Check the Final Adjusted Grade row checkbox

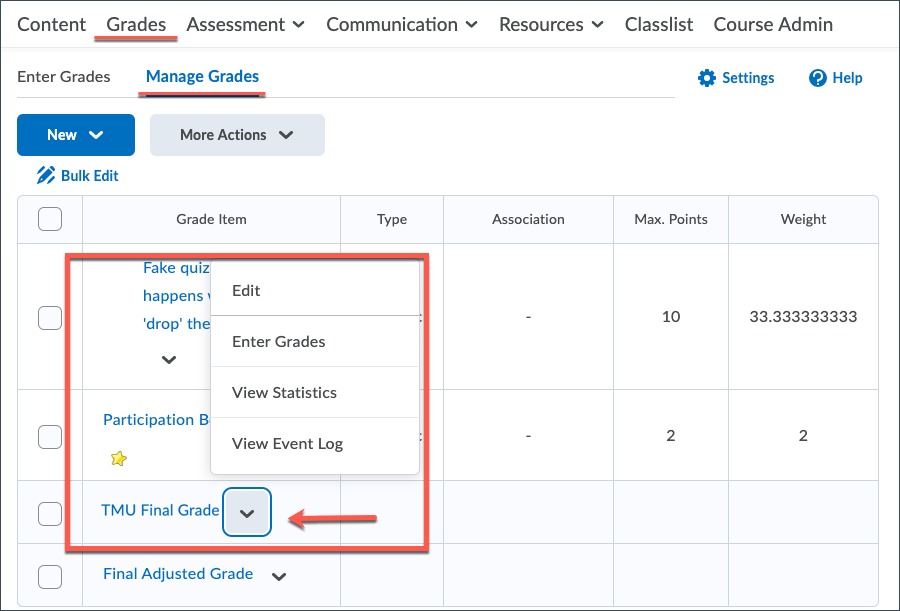pos(50,576)
